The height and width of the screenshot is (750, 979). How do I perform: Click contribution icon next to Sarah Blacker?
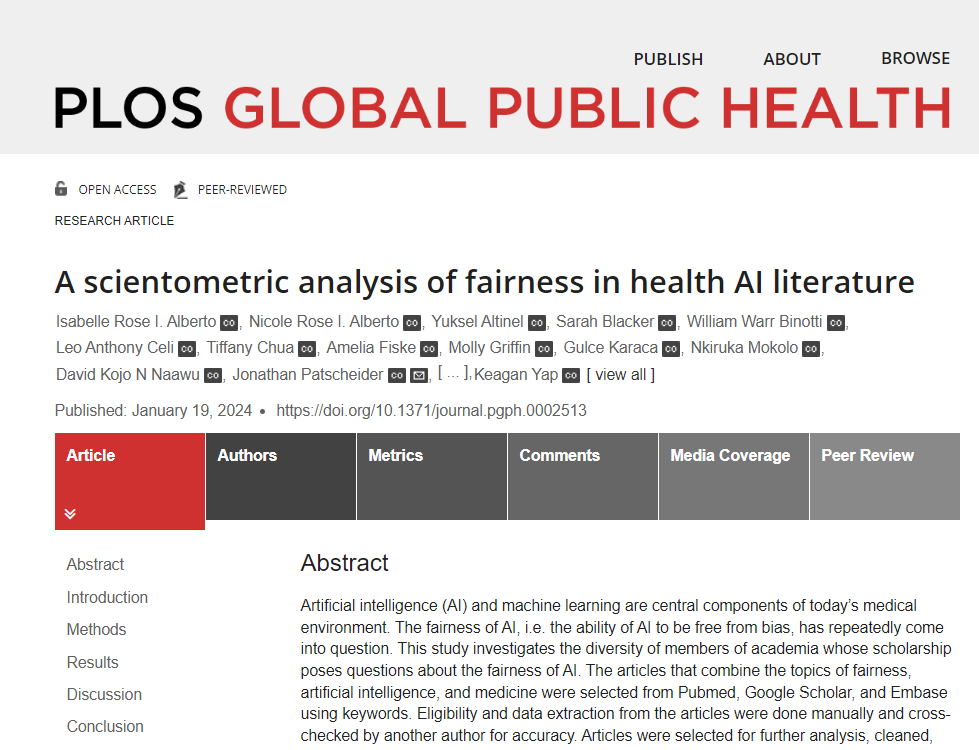(x=667, y=323)
